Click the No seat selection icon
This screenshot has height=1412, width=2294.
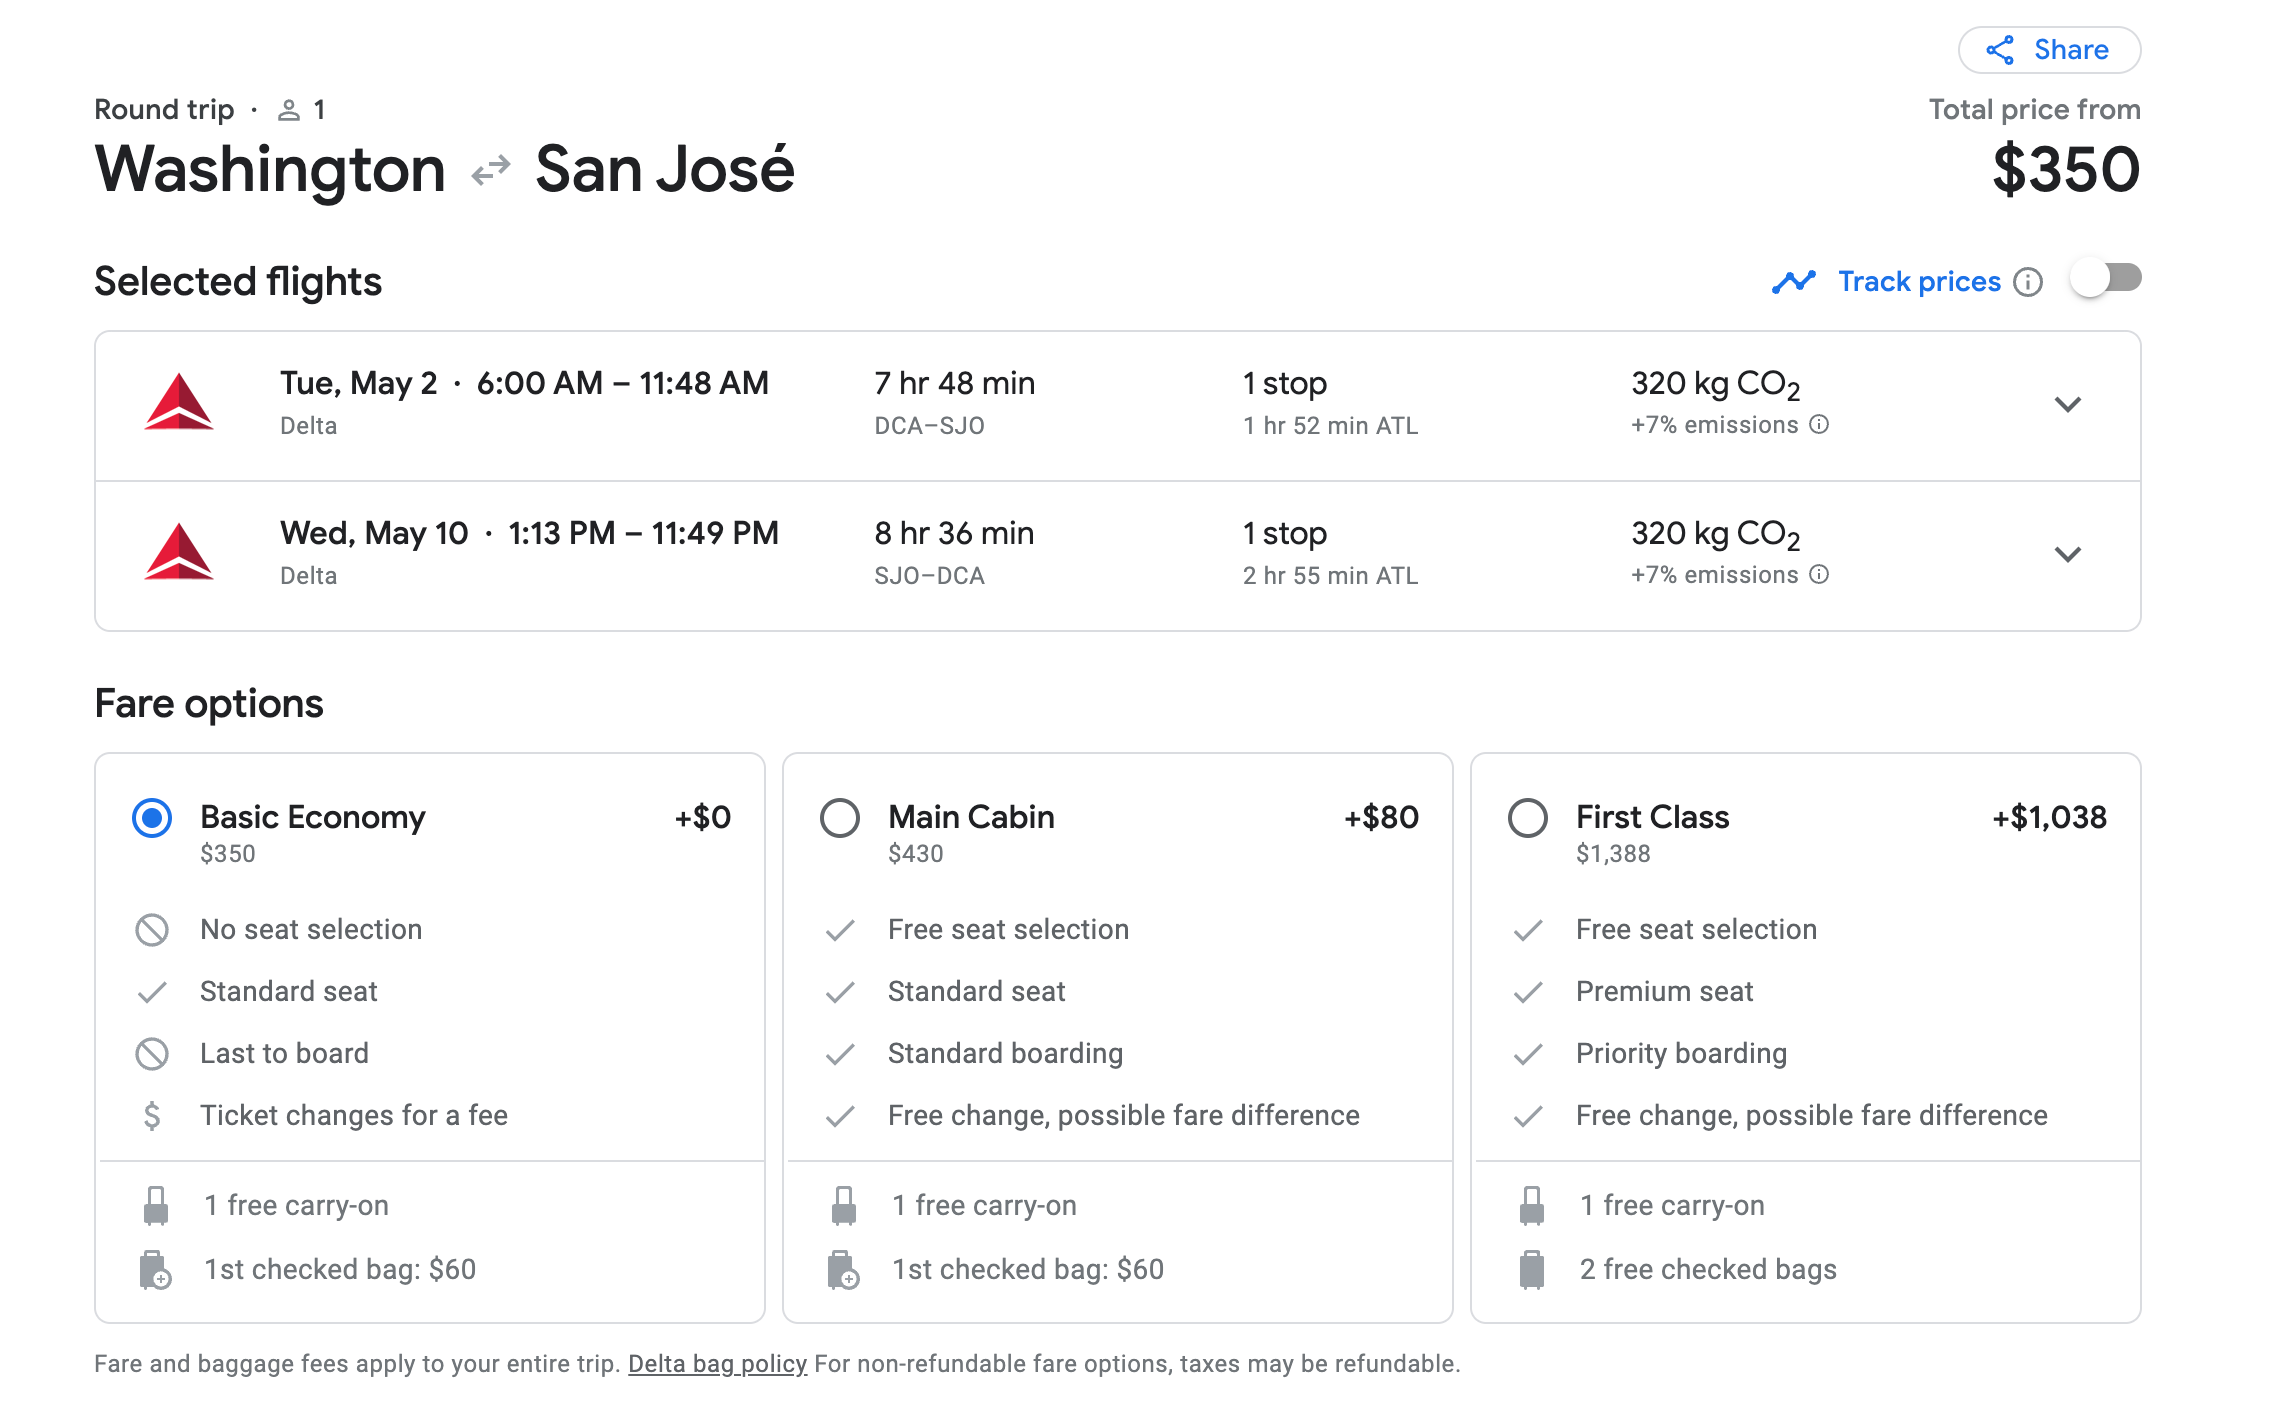click(152, 930)
